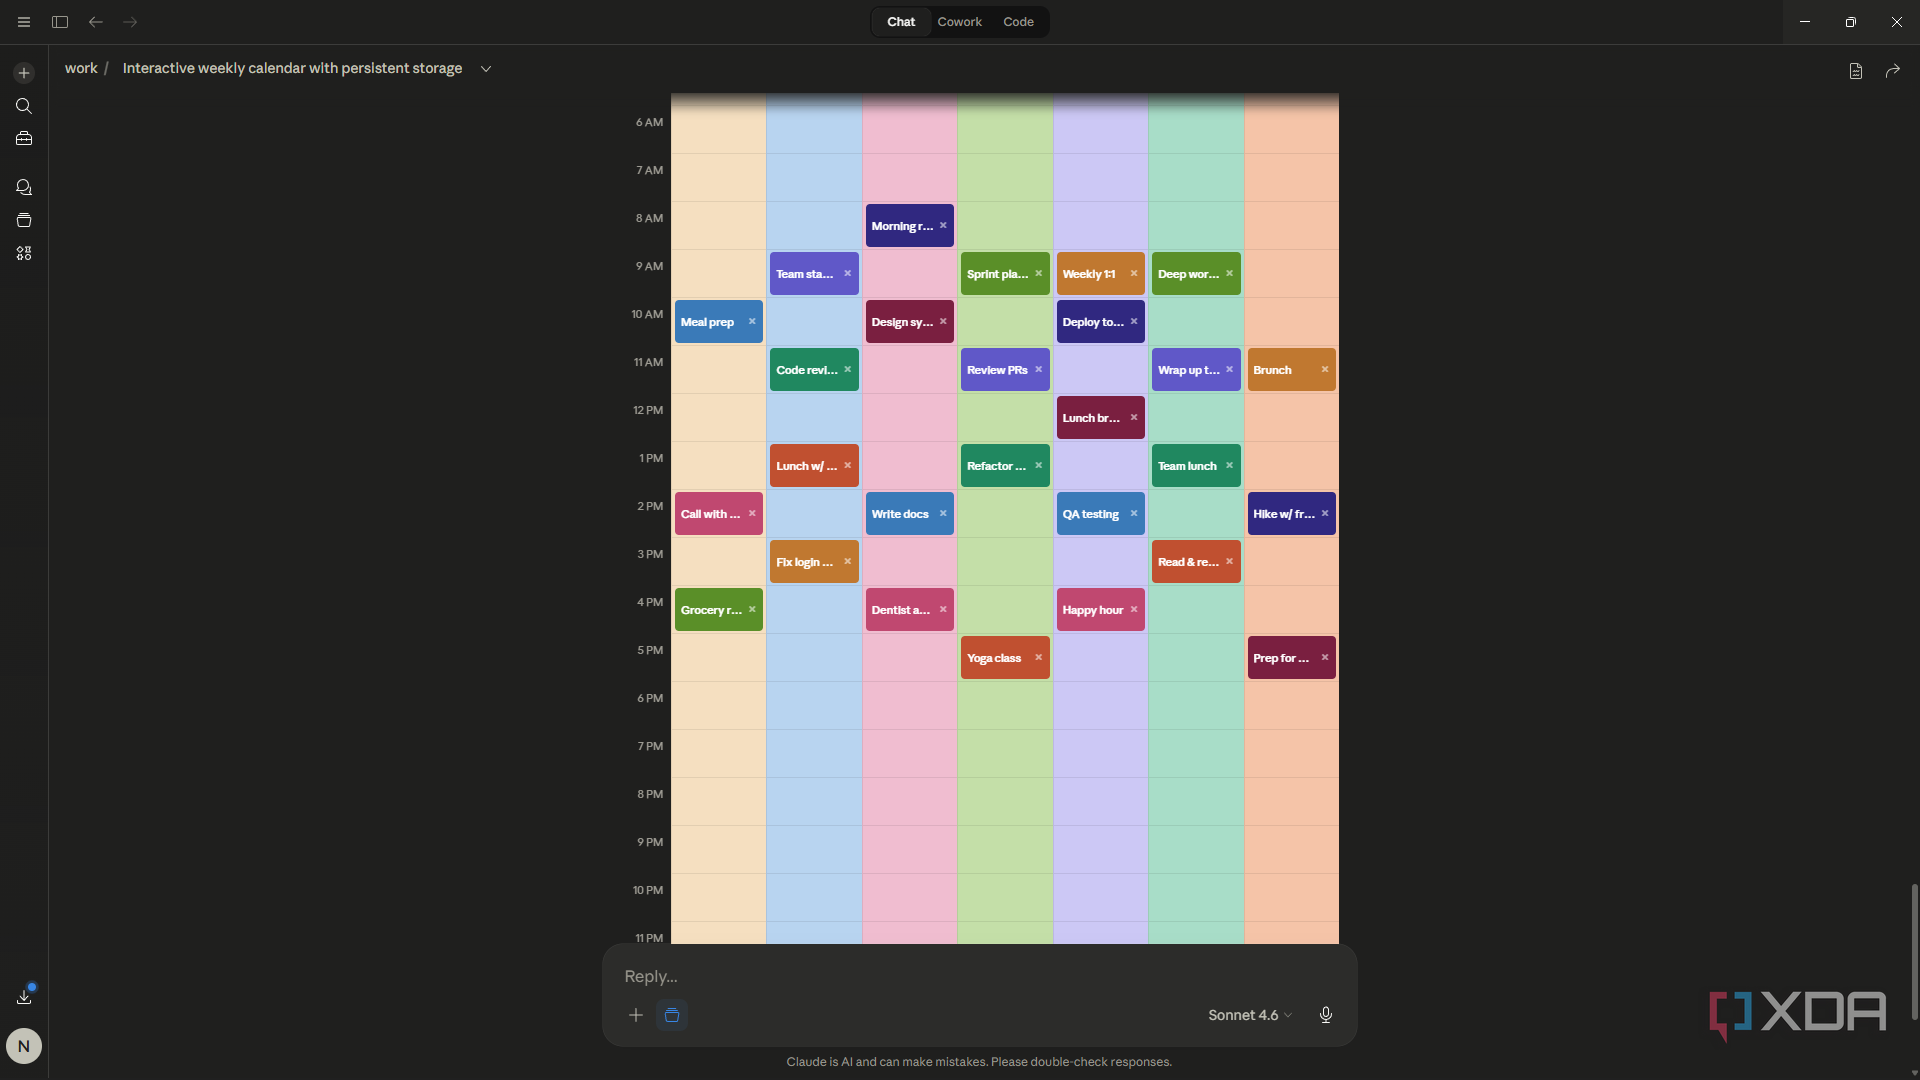The height and width of the screenshot is (1080, 1920).
Task: Switch to the Chat tab
Action: pos(901,22)
